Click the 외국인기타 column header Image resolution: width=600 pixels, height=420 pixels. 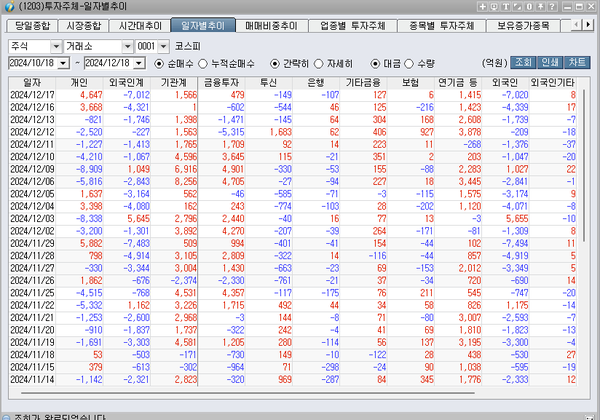[553, 83]
